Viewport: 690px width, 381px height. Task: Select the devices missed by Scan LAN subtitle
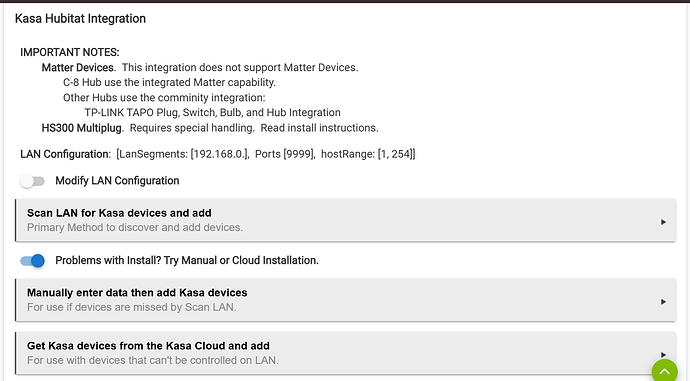pos(132,307)
